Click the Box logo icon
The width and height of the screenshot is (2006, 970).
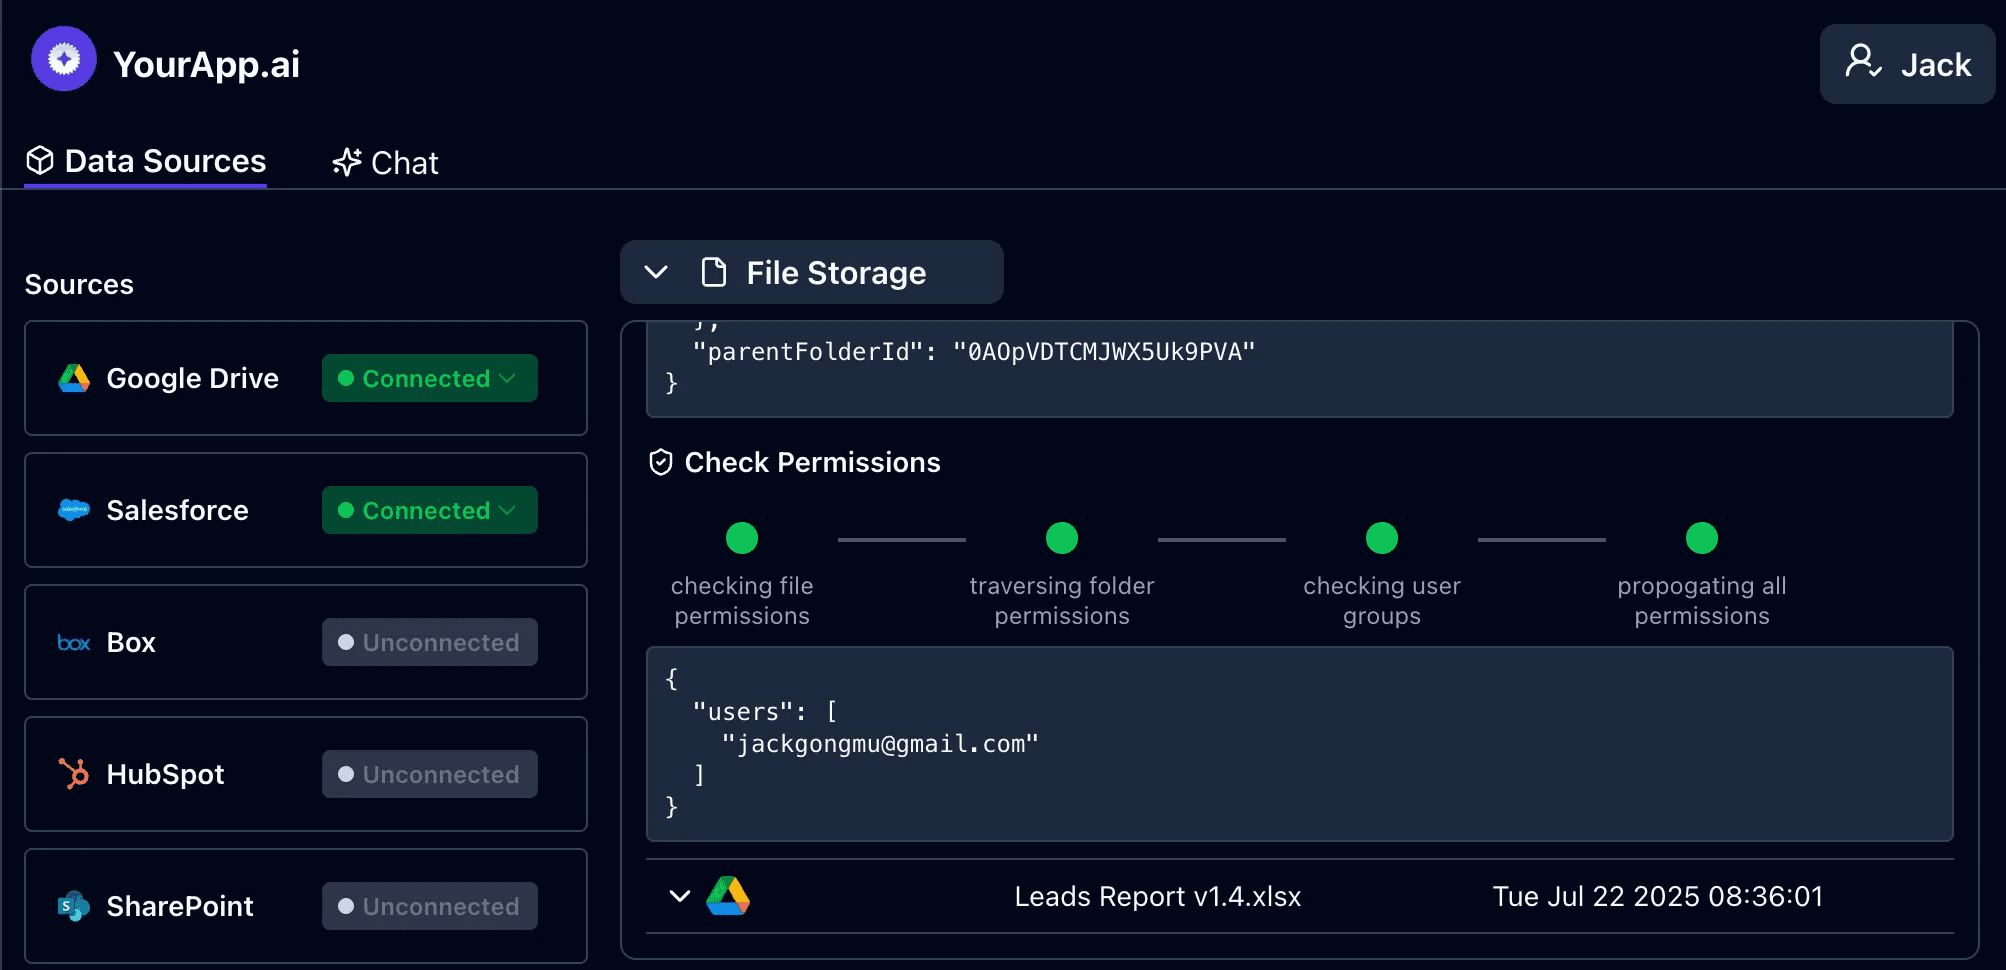pyautogui.click(x=74, y=643)
